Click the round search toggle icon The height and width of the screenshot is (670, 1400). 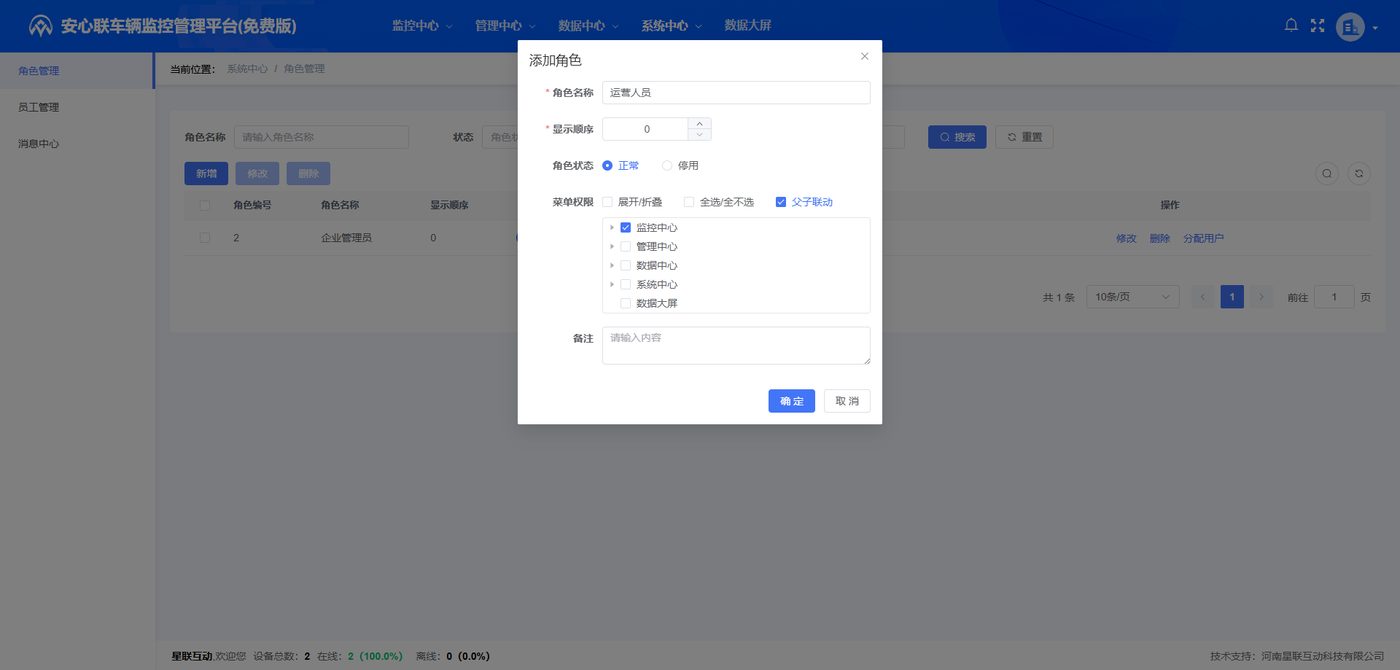(x=1327, y=173)
